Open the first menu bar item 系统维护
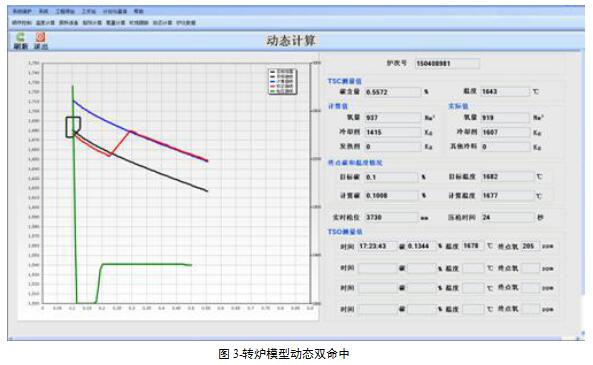The width and height of the screenshot is (593, 365). (22, 11)
